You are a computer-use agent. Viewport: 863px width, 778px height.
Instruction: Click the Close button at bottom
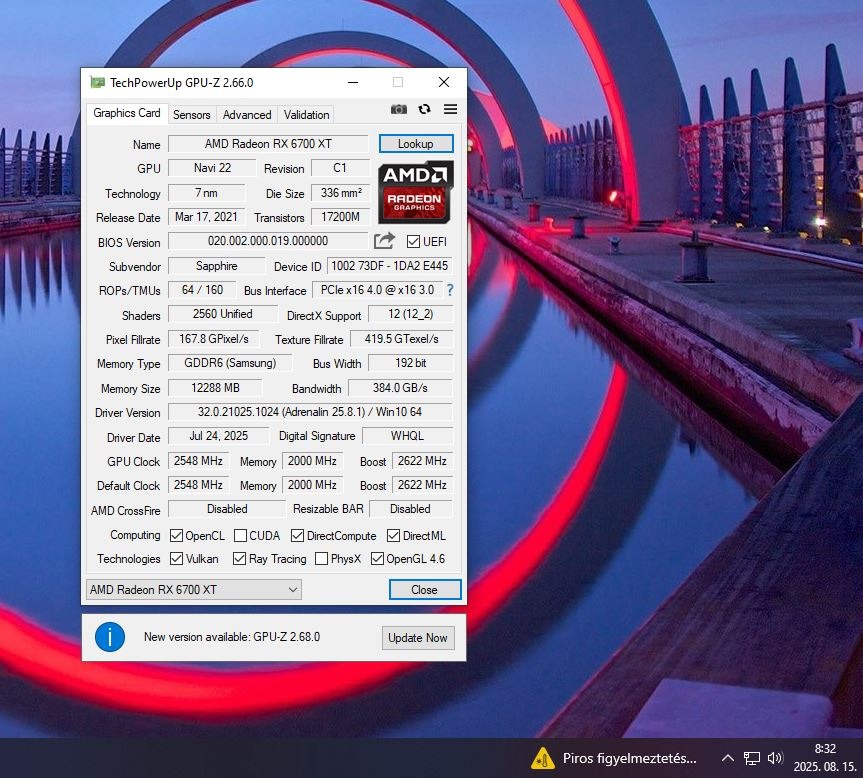(x=425, y=589)
